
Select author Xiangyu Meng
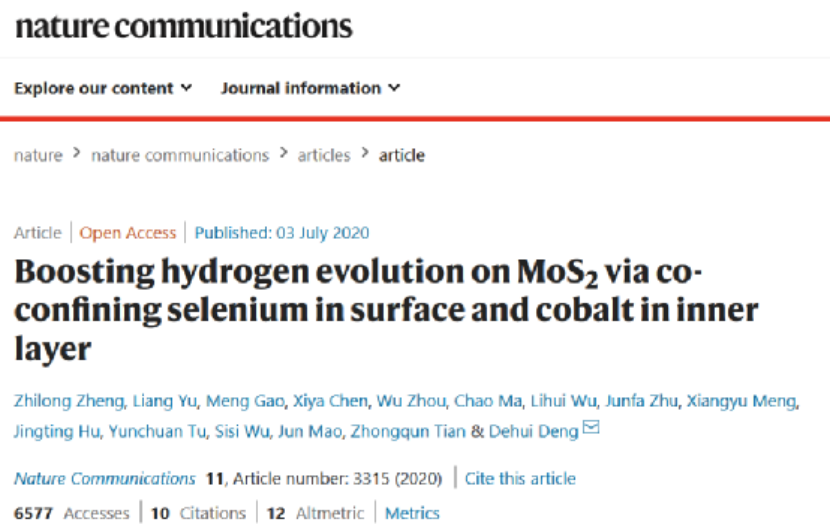click(741, 401)
